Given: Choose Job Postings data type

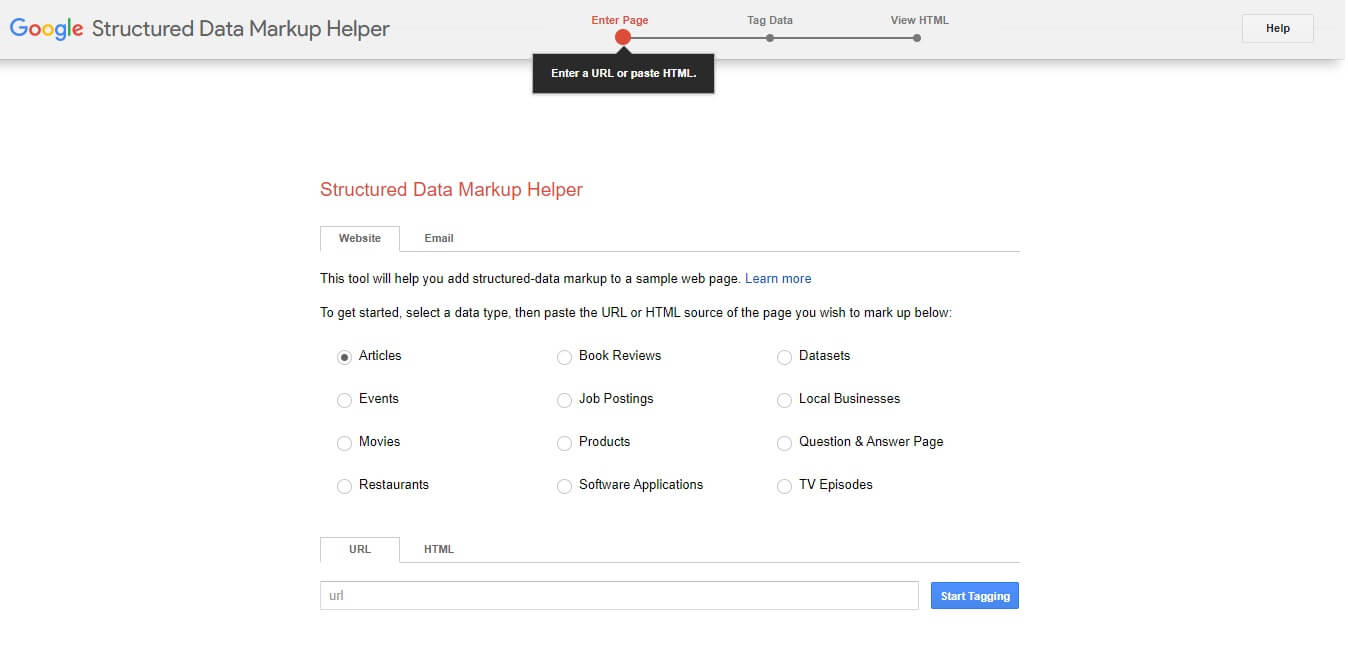Looking at the screenshot, I should pos(564,399).
